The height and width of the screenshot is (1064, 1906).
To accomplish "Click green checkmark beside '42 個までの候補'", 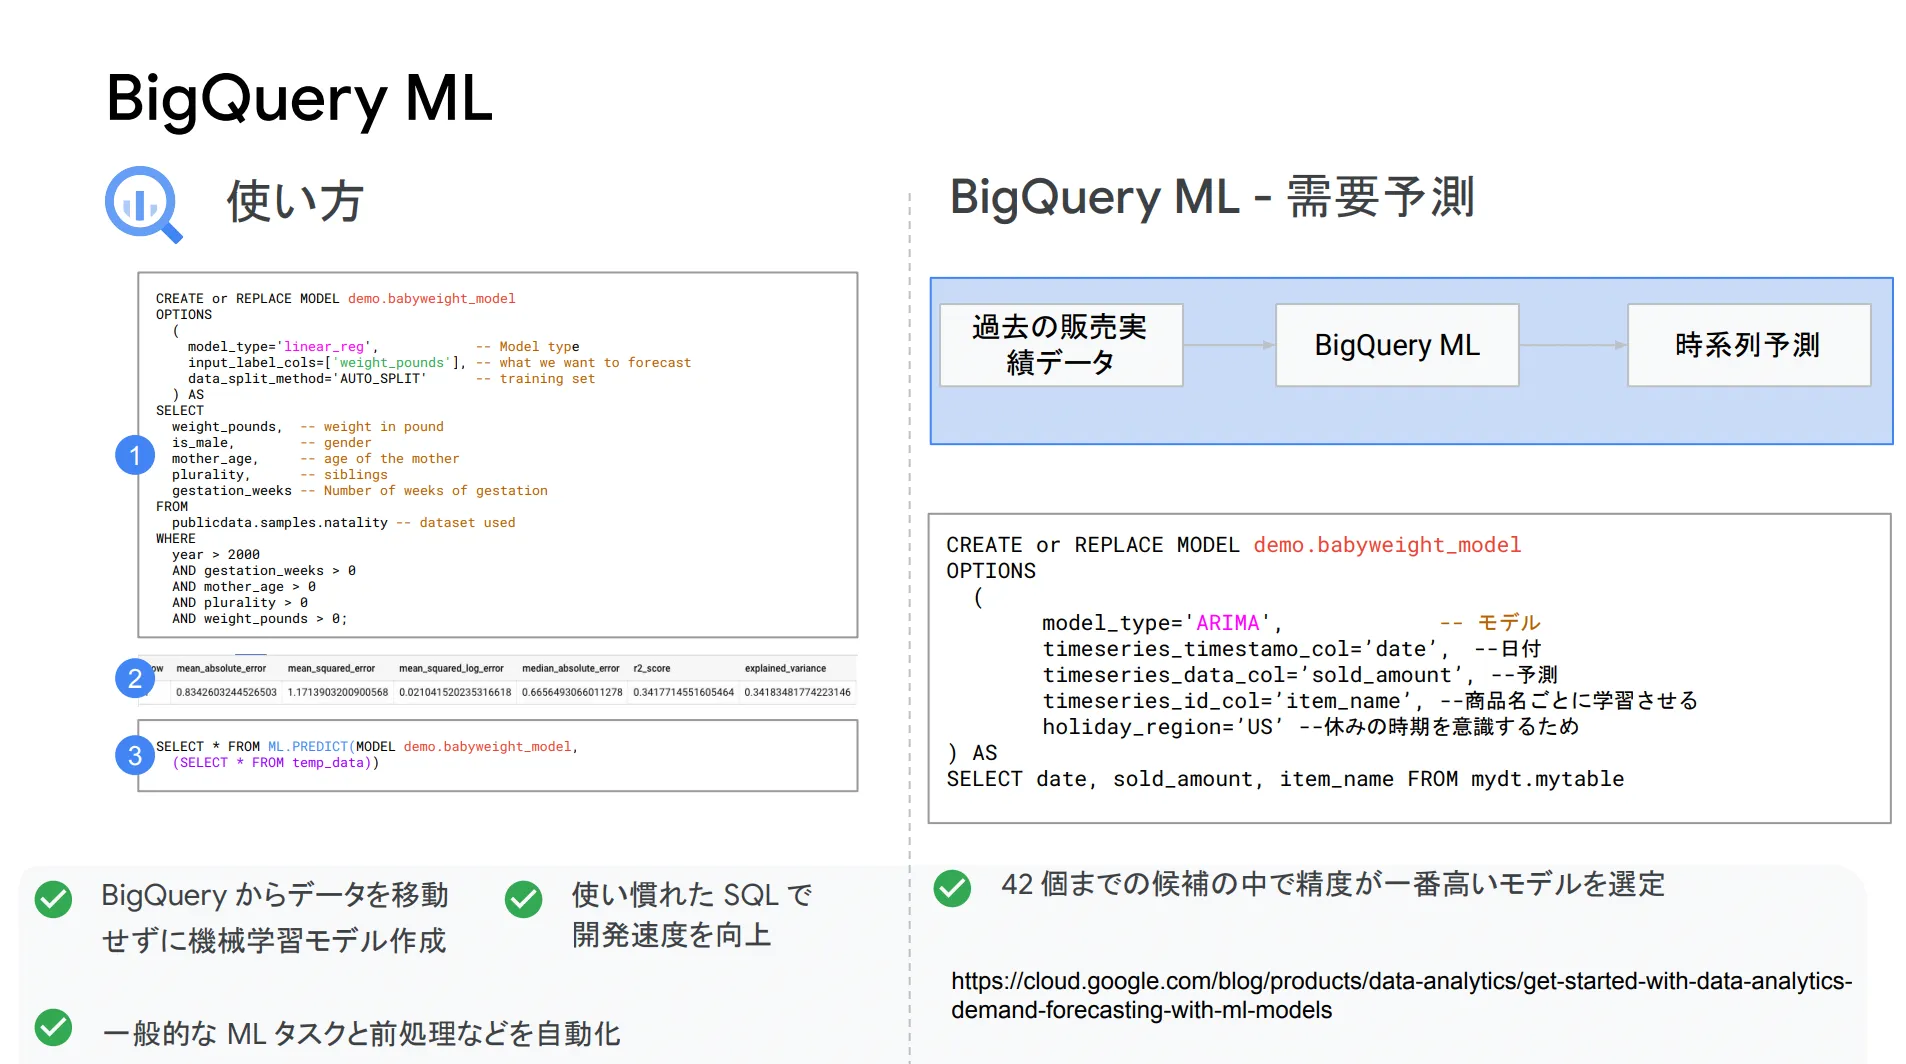I will tap(952, 887).
